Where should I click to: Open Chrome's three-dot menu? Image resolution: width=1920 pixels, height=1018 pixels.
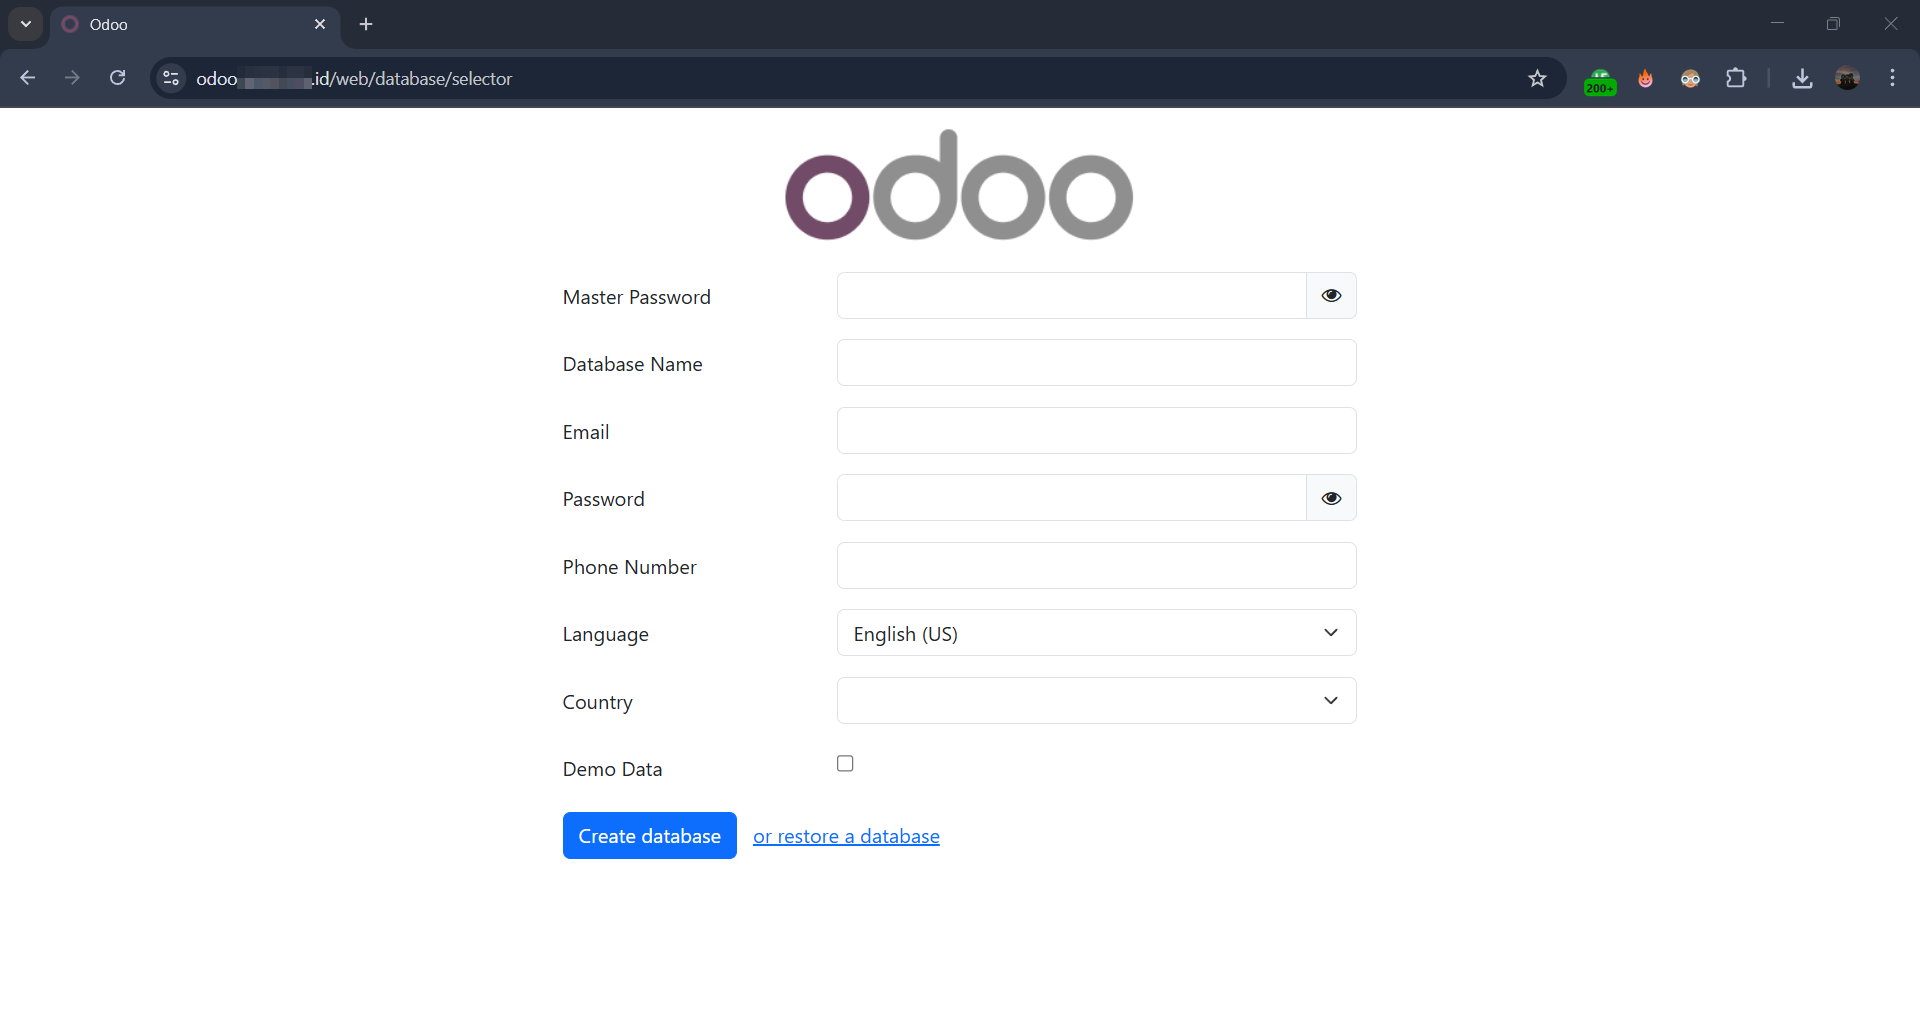tap(1893, 78)
